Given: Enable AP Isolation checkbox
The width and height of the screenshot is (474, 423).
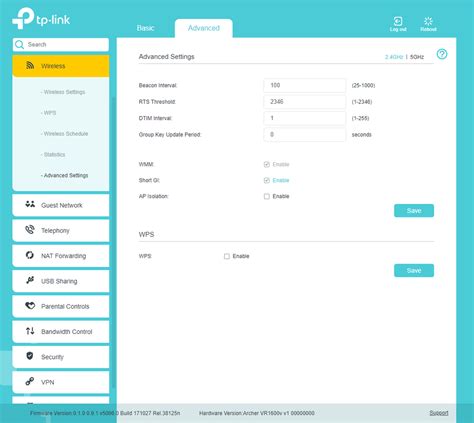Looking at the screenshot, I should coord(267,196).
